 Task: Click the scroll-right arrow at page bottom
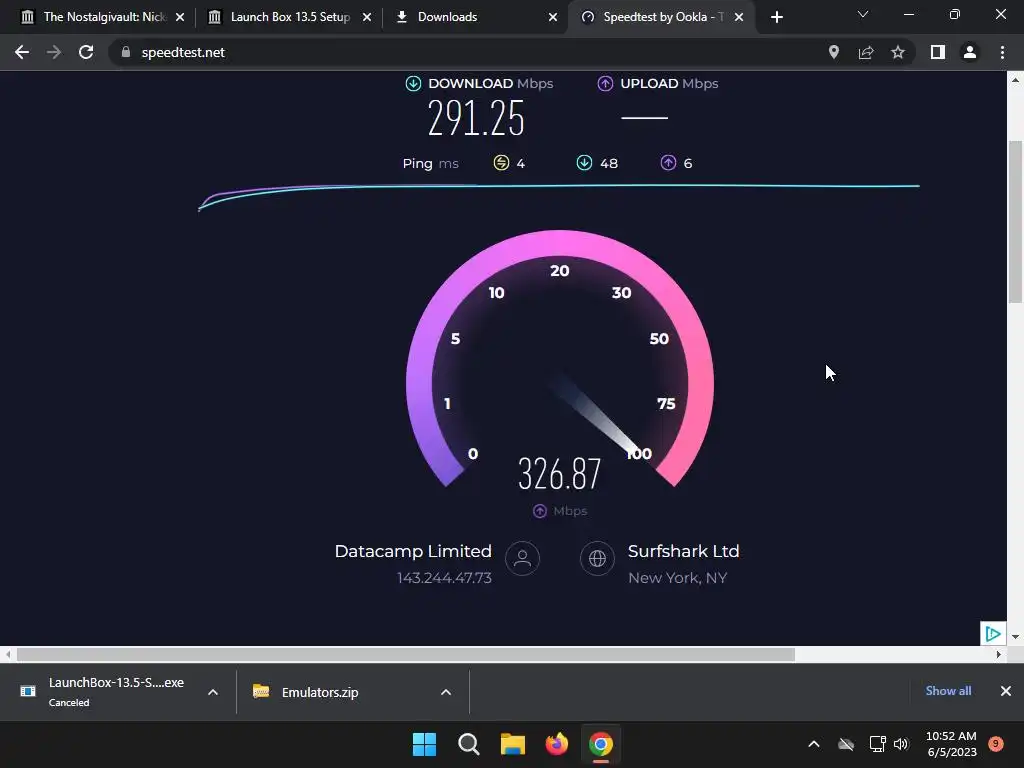point(998,654)
